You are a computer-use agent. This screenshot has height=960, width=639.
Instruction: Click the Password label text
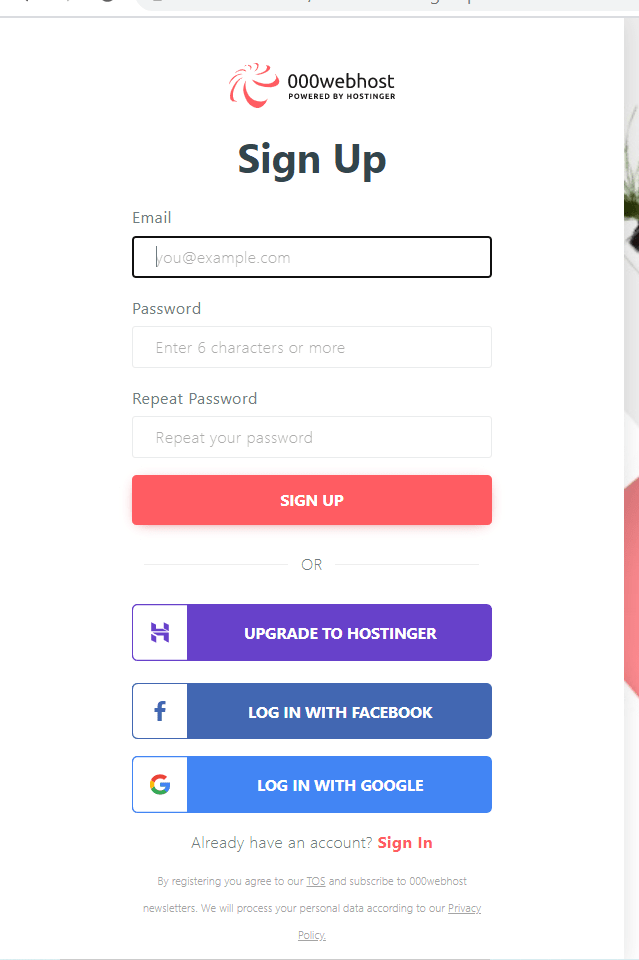click(166, 309)
